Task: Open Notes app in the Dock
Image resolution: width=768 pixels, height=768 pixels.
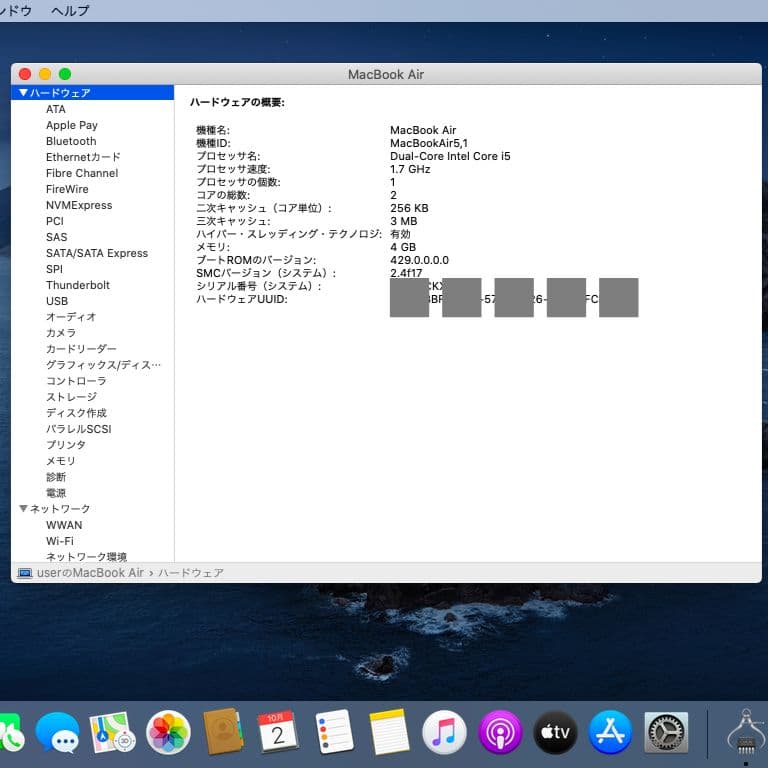Action: (x=389, y=732)
